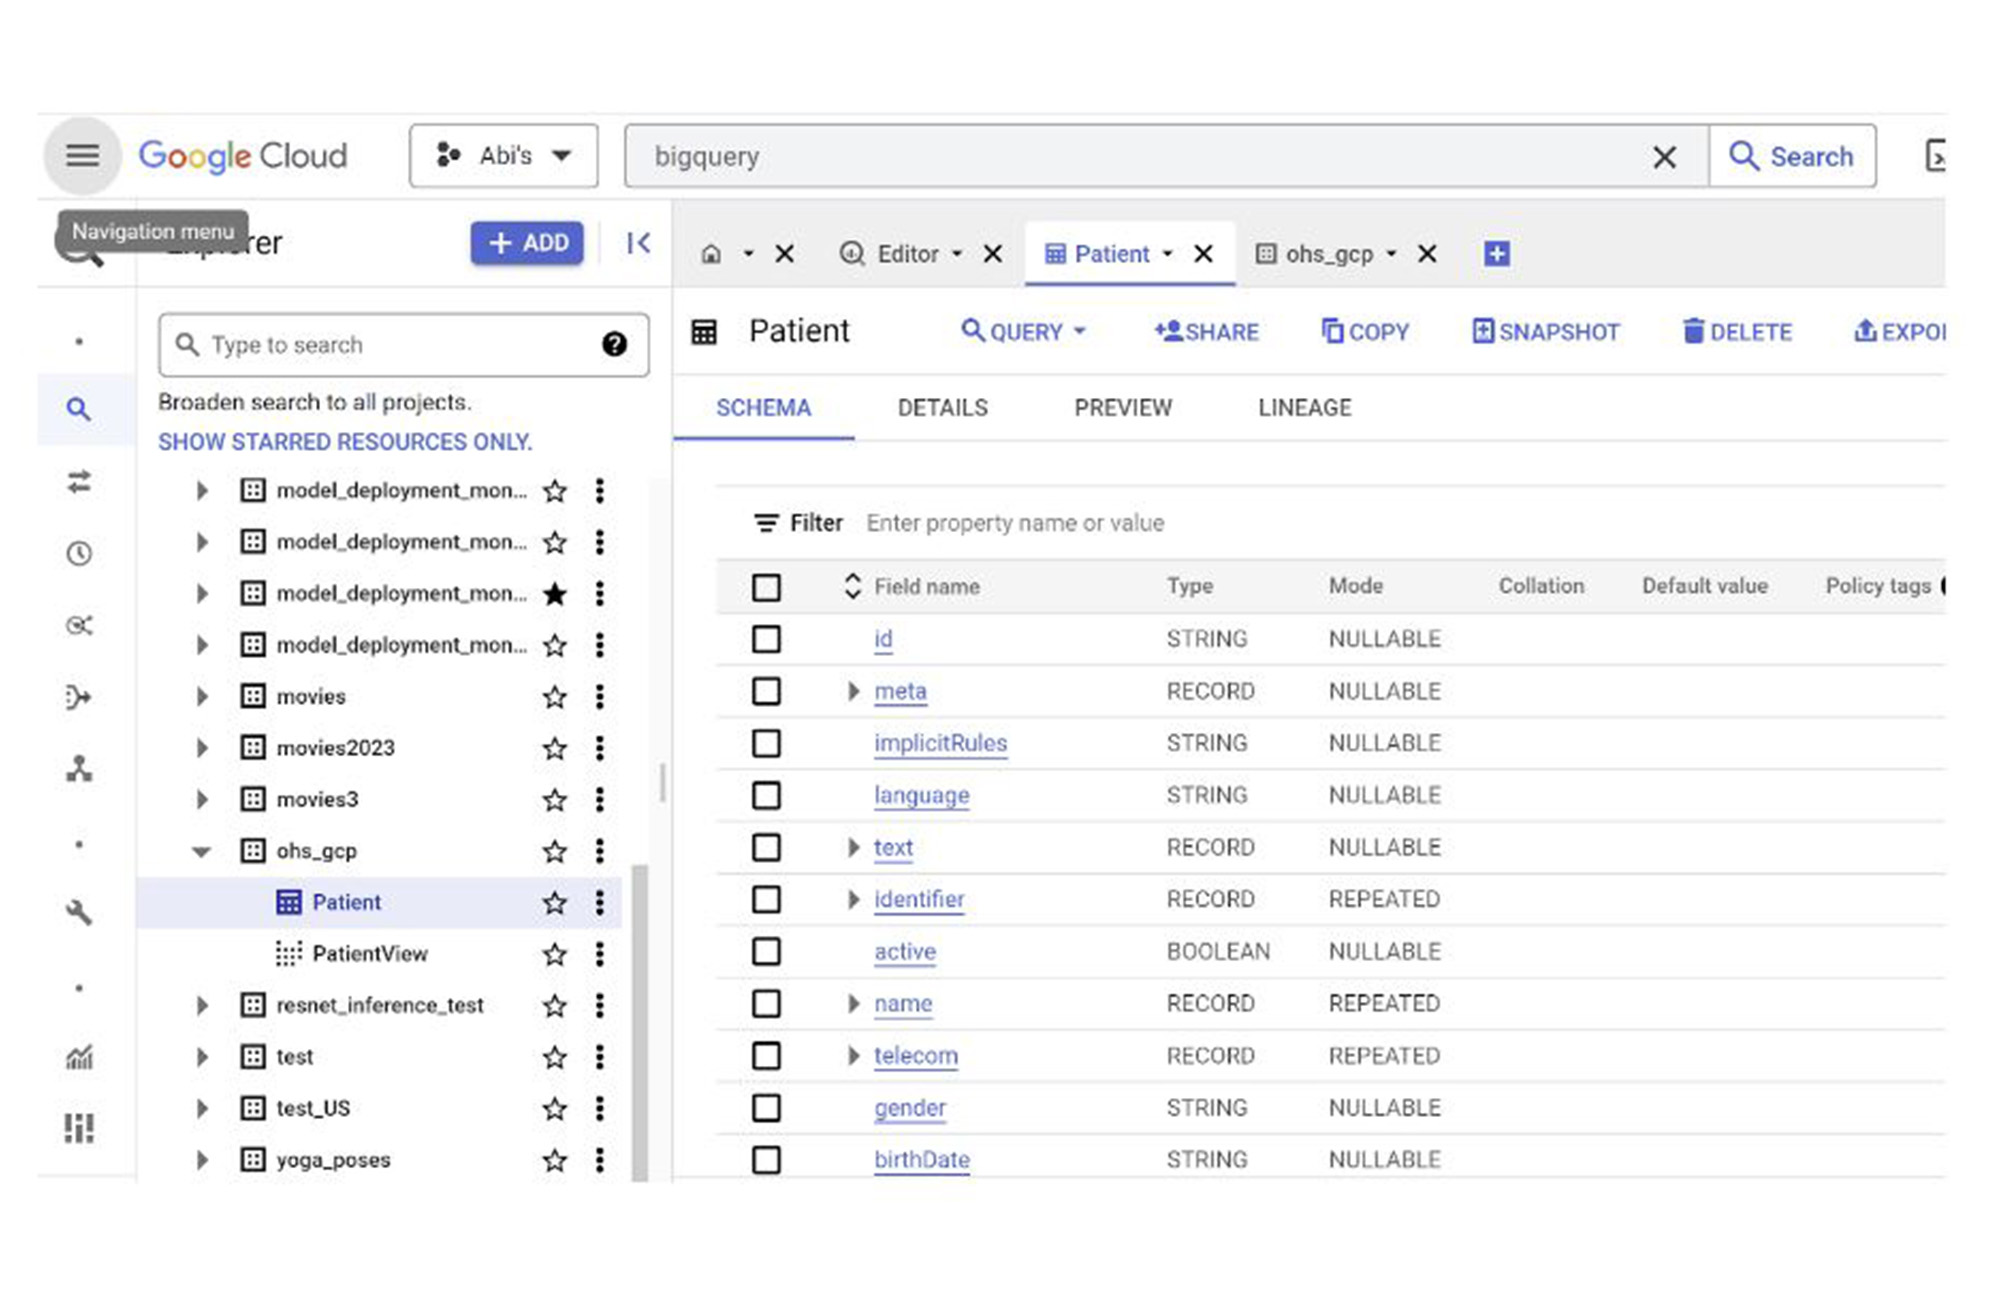2000x1295 pixels.
Task: Click SHARE for Patient table
Action: (x=1206, y=332)
